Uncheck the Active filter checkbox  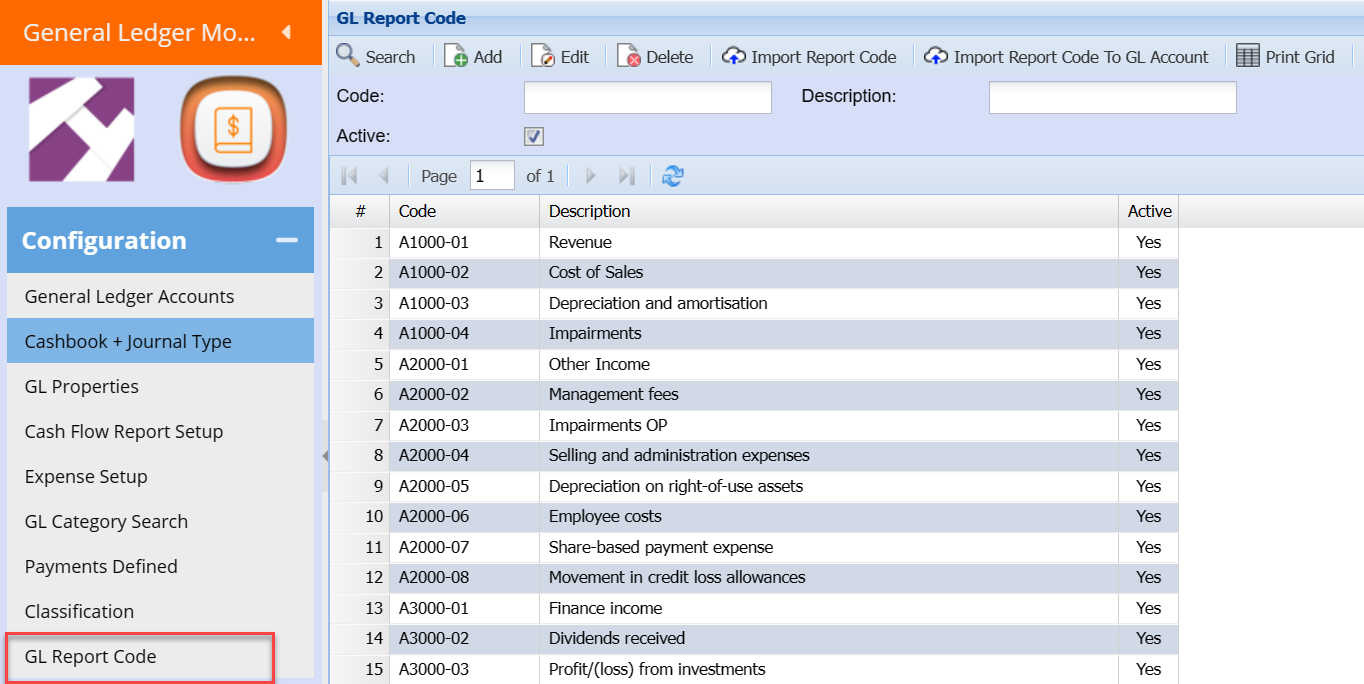pyautogui.click(x=534, y=136)
